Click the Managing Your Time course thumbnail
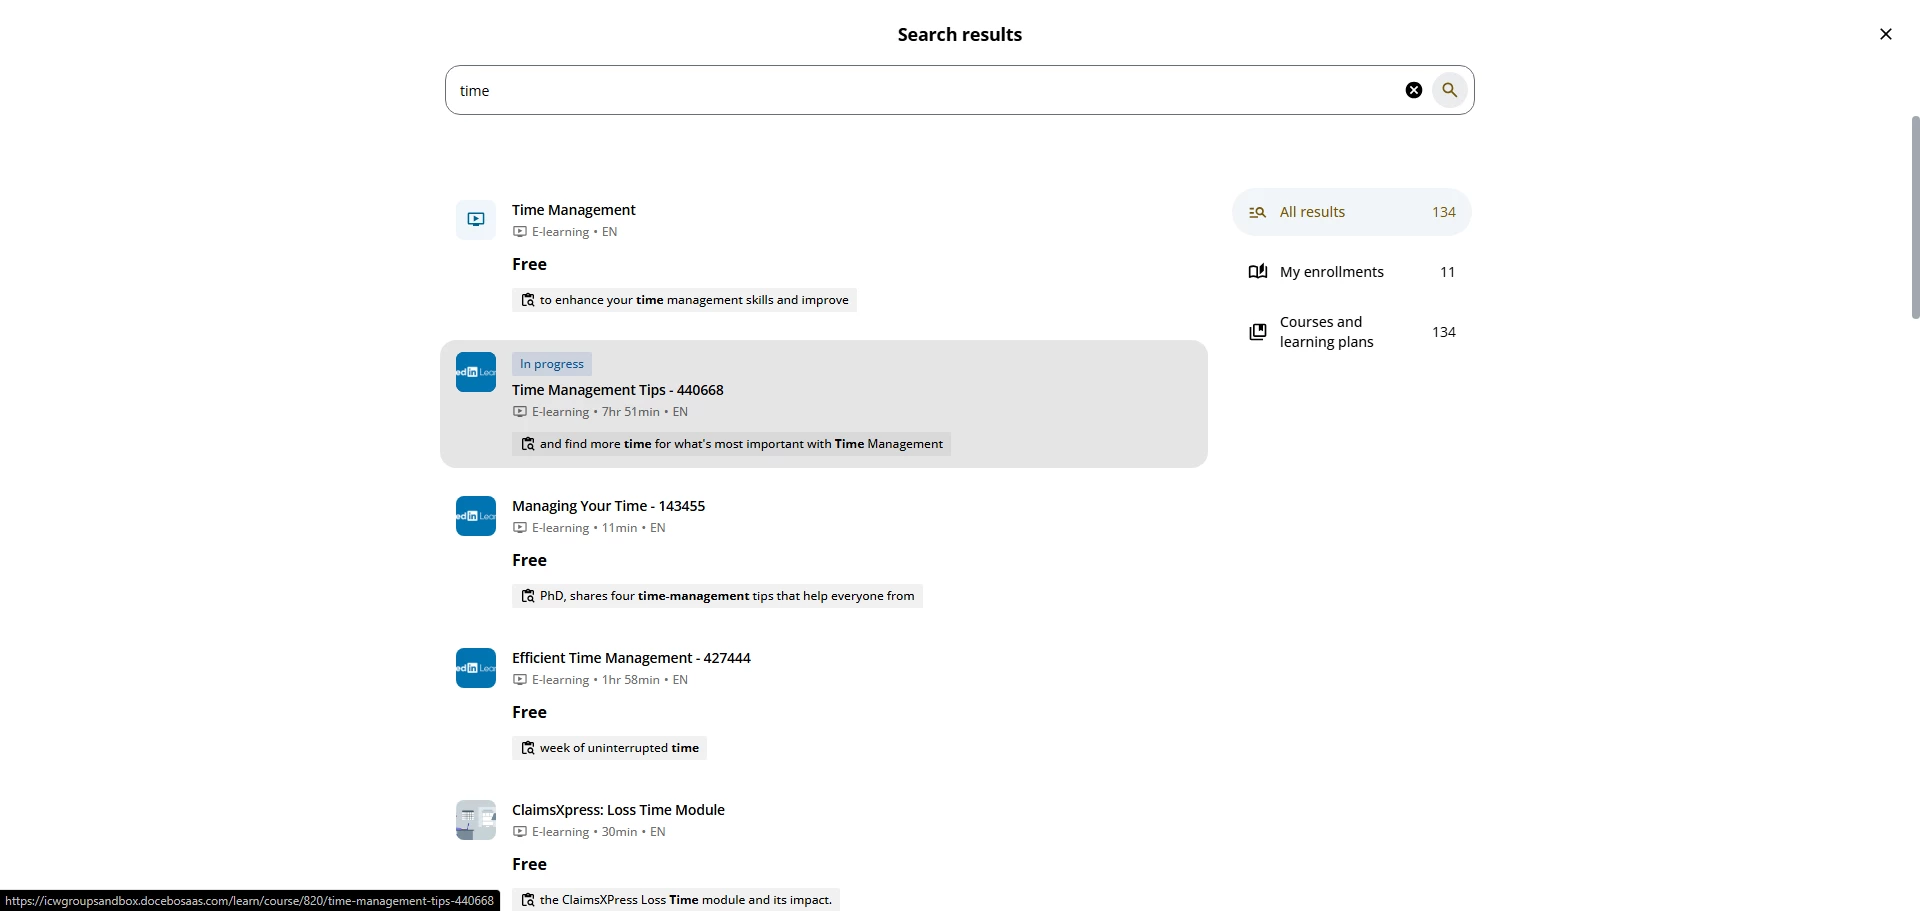This screenshot has width=1920, height=911. pyautogui.click(x=476, y=516)
